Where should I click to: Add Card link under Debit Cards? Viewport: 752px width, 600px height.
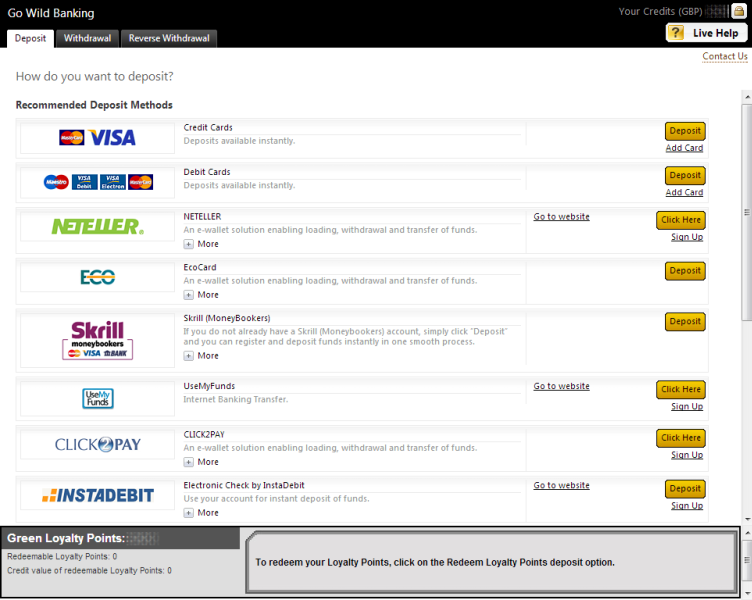(684, 192)
